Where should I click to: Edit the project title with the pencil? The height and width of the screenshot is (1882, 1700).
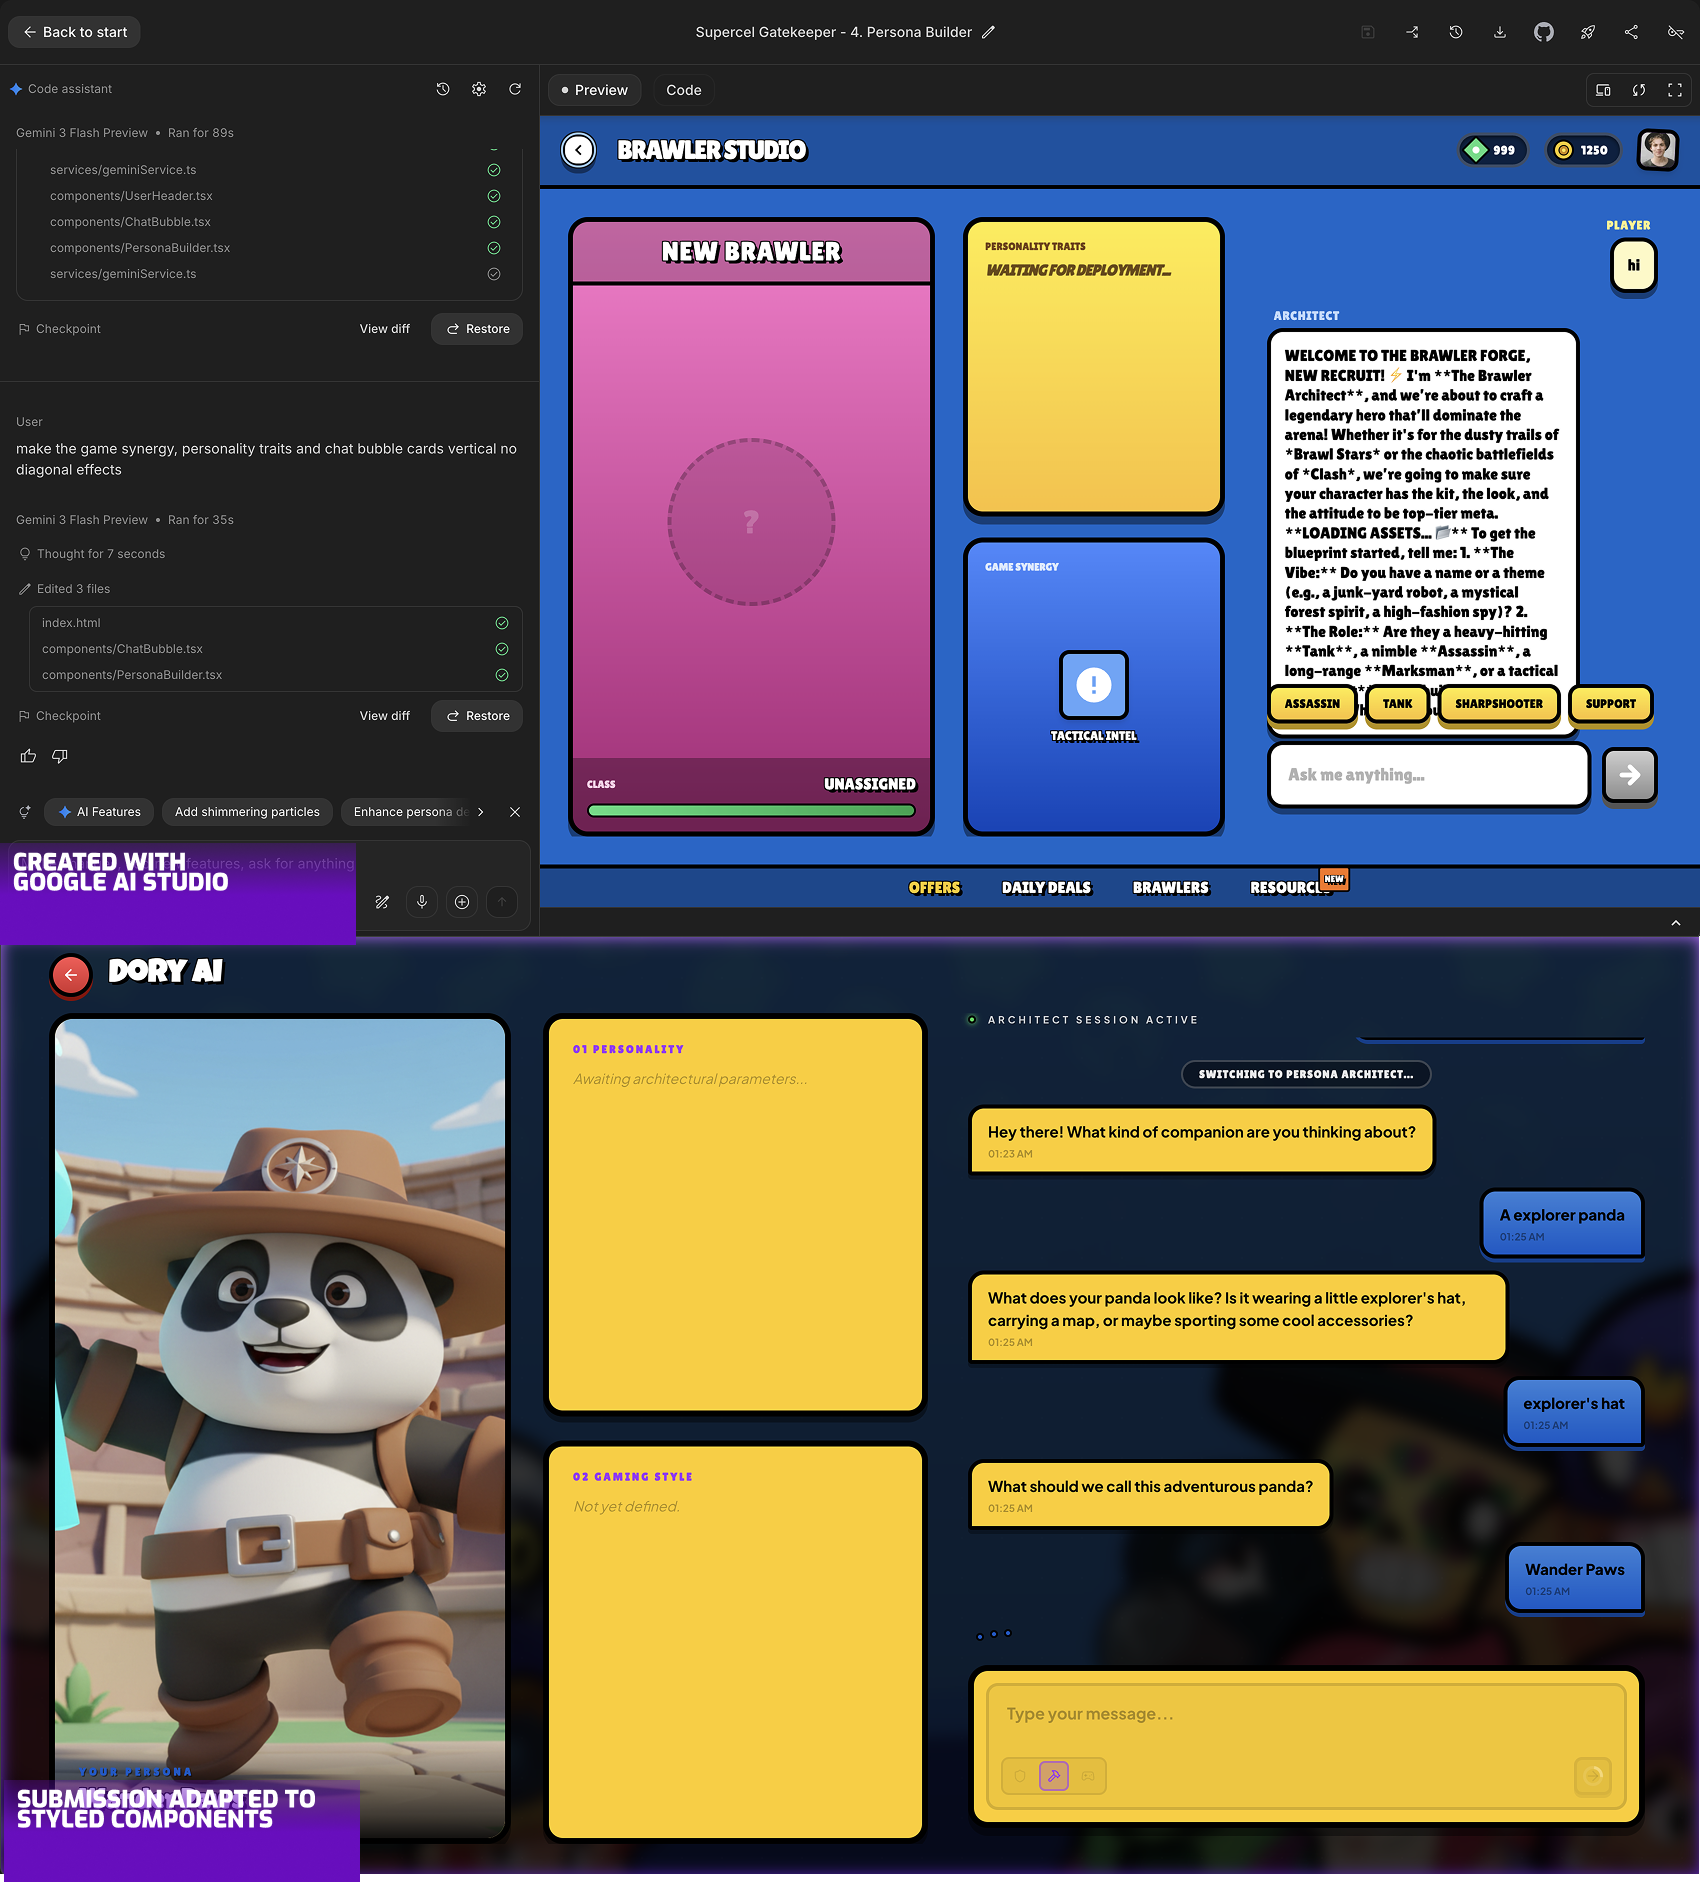pos(988,32)
